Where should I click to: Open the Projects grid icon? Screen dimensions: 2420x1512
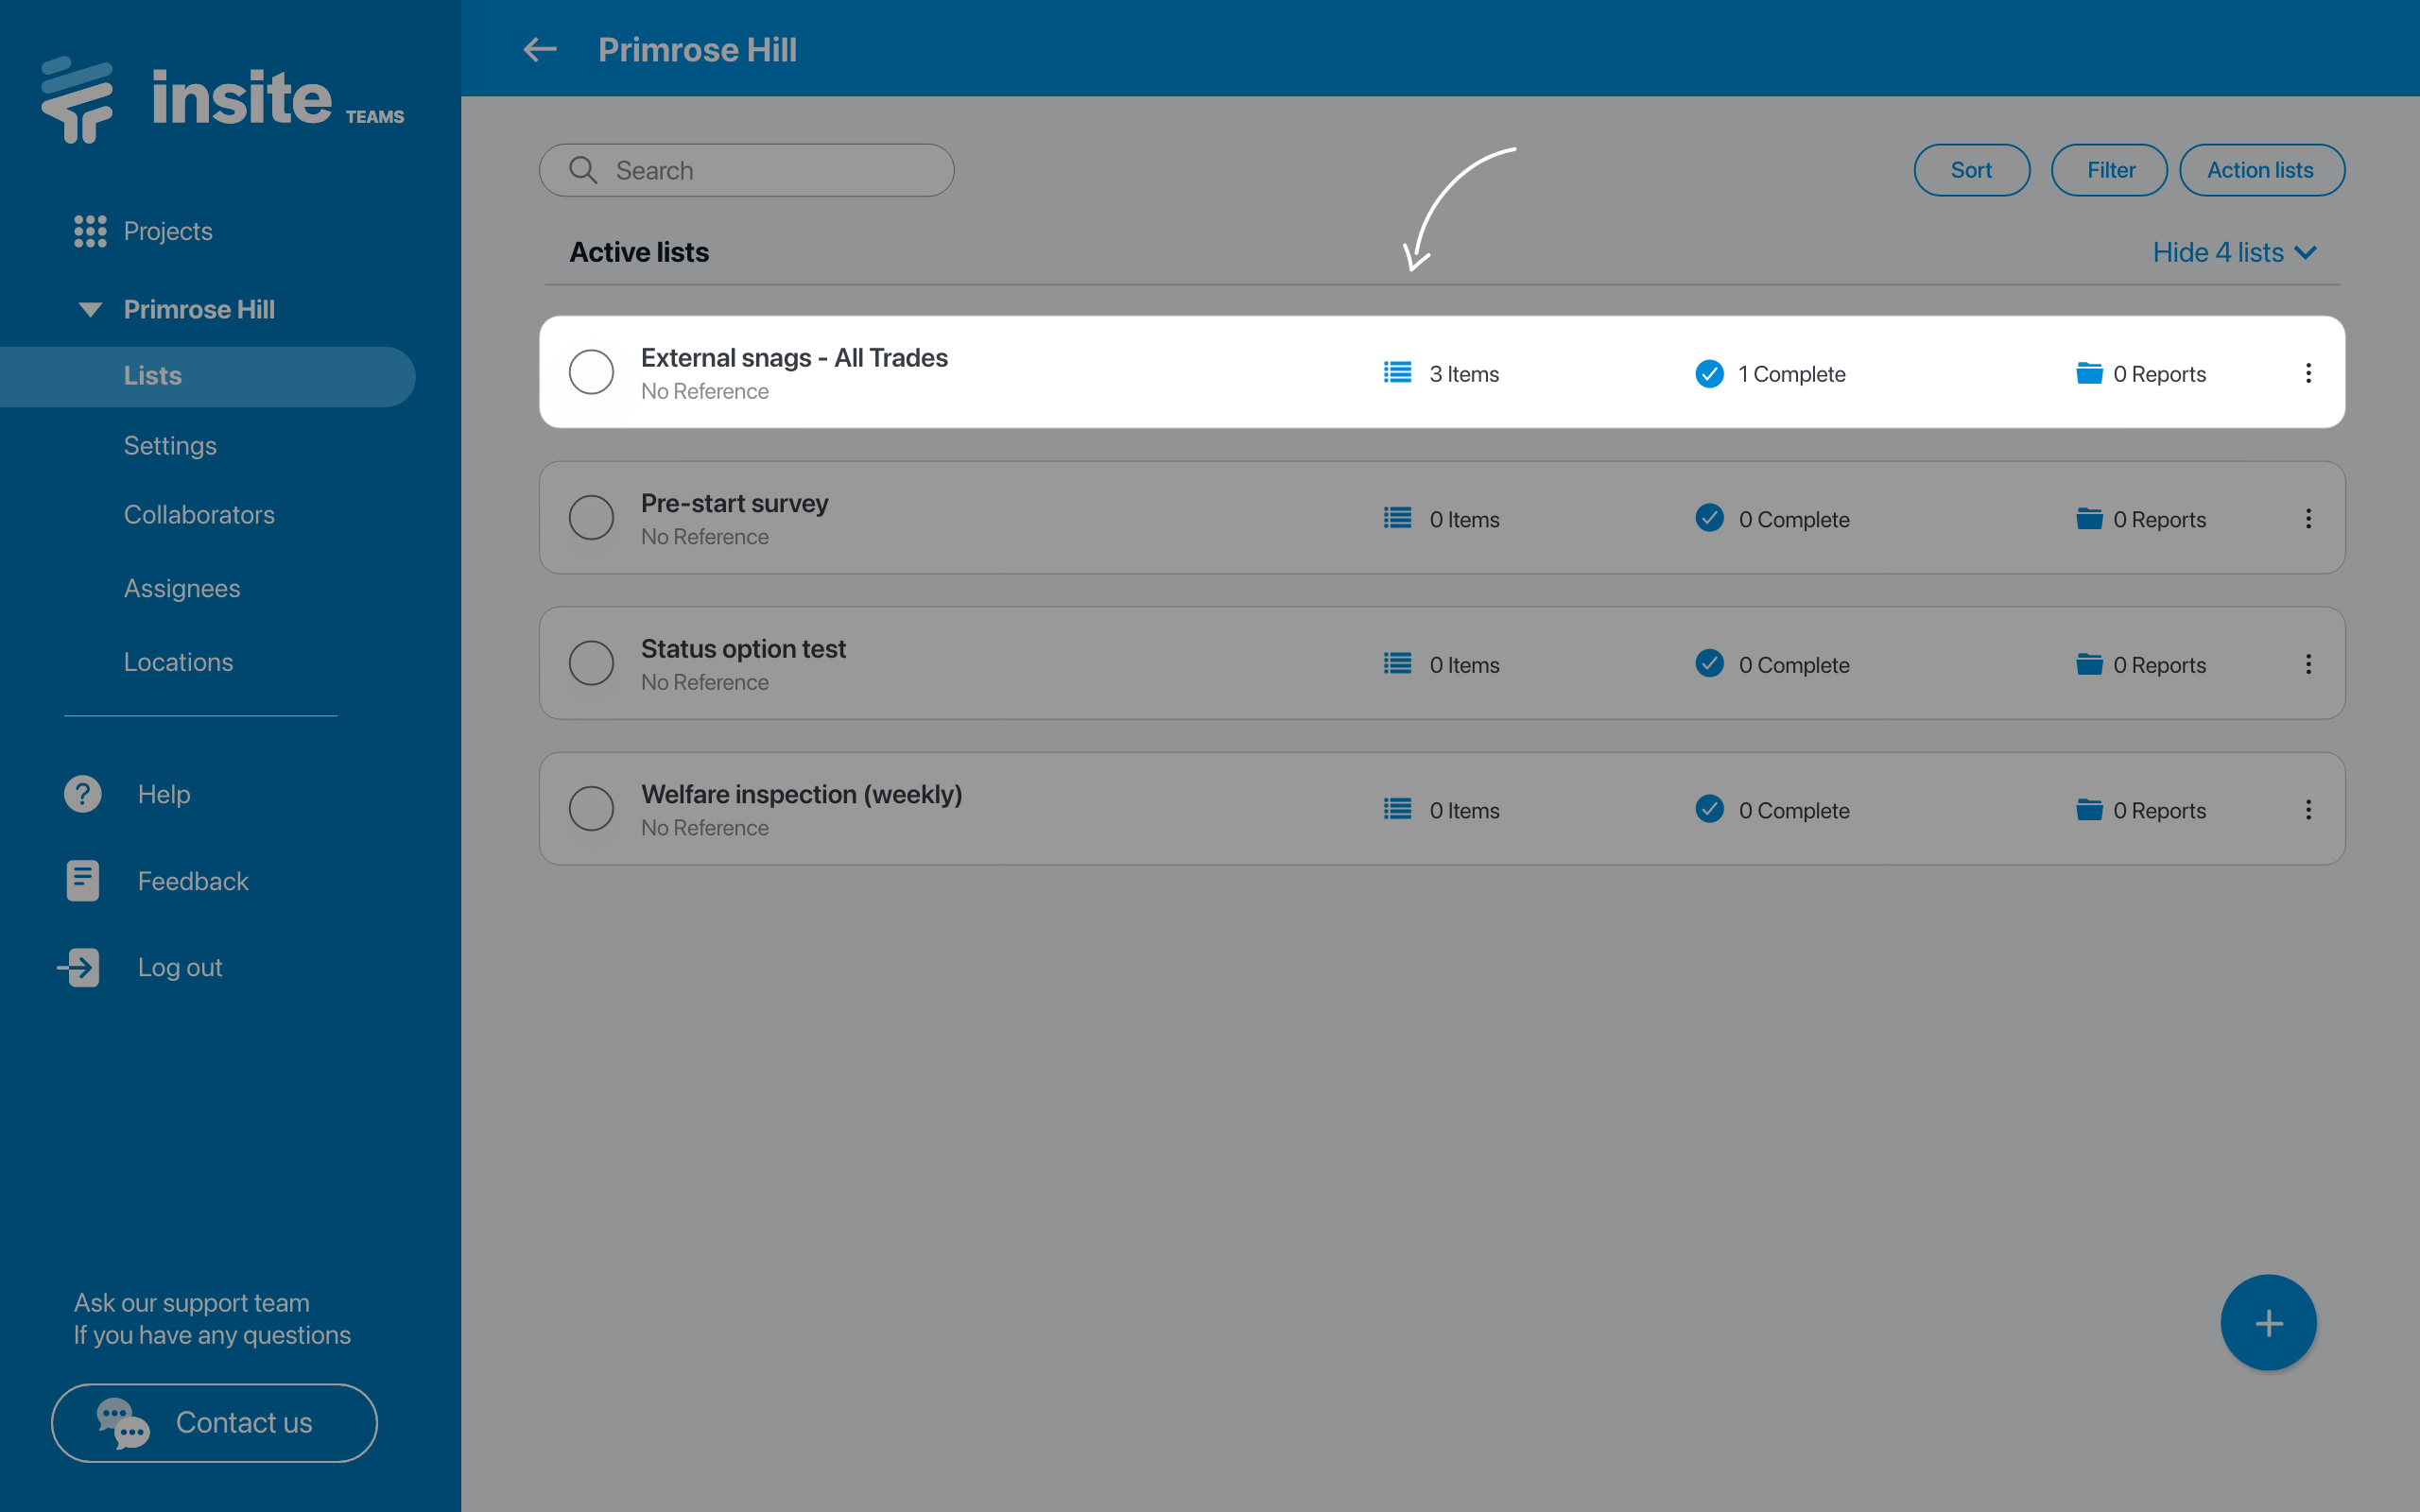90,231
